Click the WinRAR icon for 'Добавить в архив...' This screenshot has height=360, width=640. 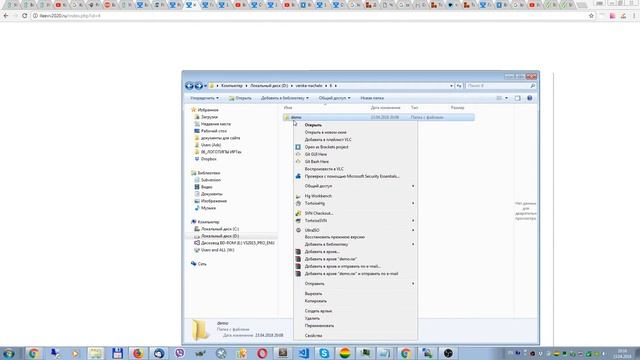pyautogui.click(x=298, y=251)
